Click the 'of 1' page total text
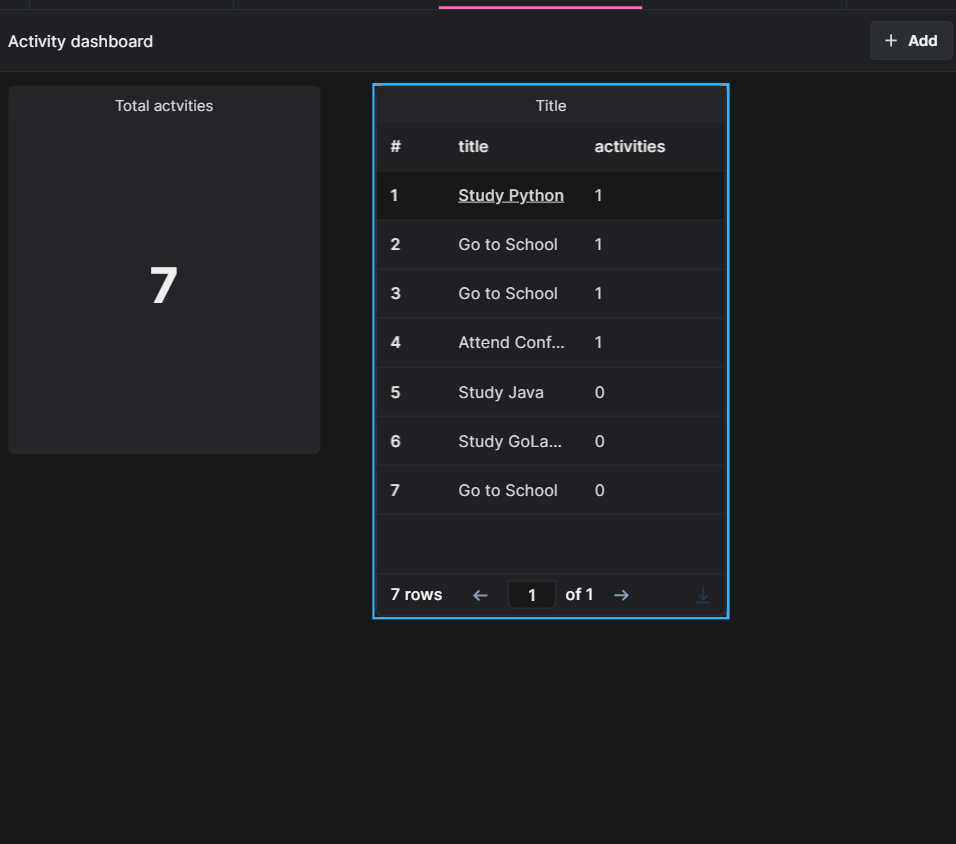The image size is (956, 844). (579, 595)
